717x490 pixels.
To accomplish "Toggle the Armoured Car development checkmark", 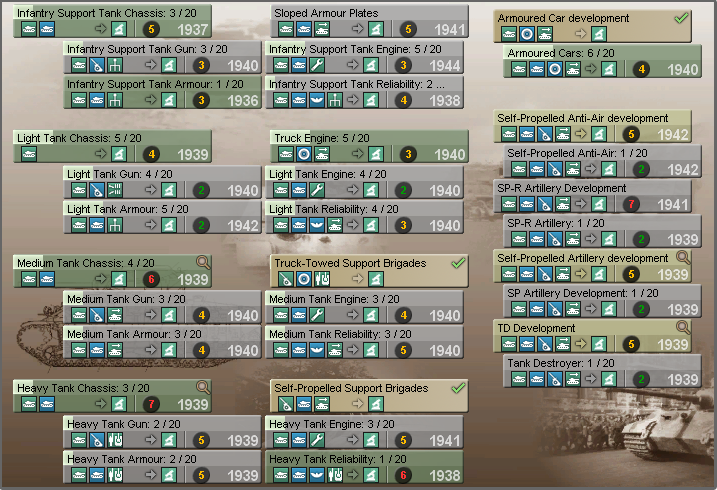I will point(682,18).
